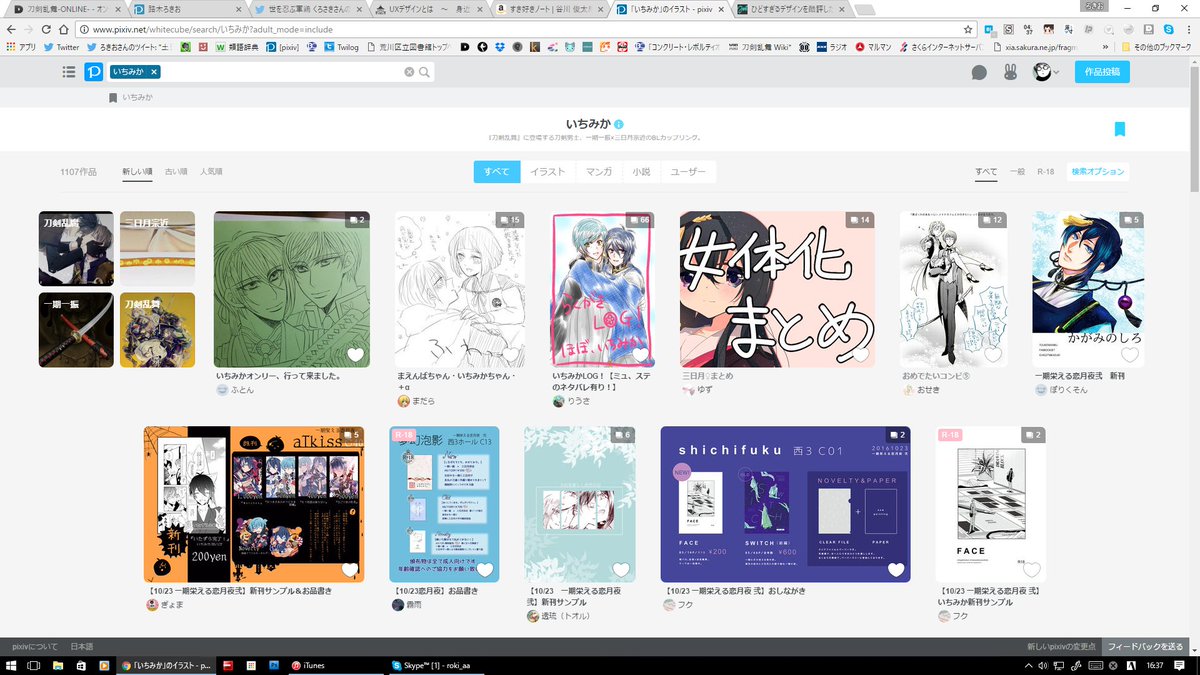Open artist profile ぎょま

tap(170, 604)
